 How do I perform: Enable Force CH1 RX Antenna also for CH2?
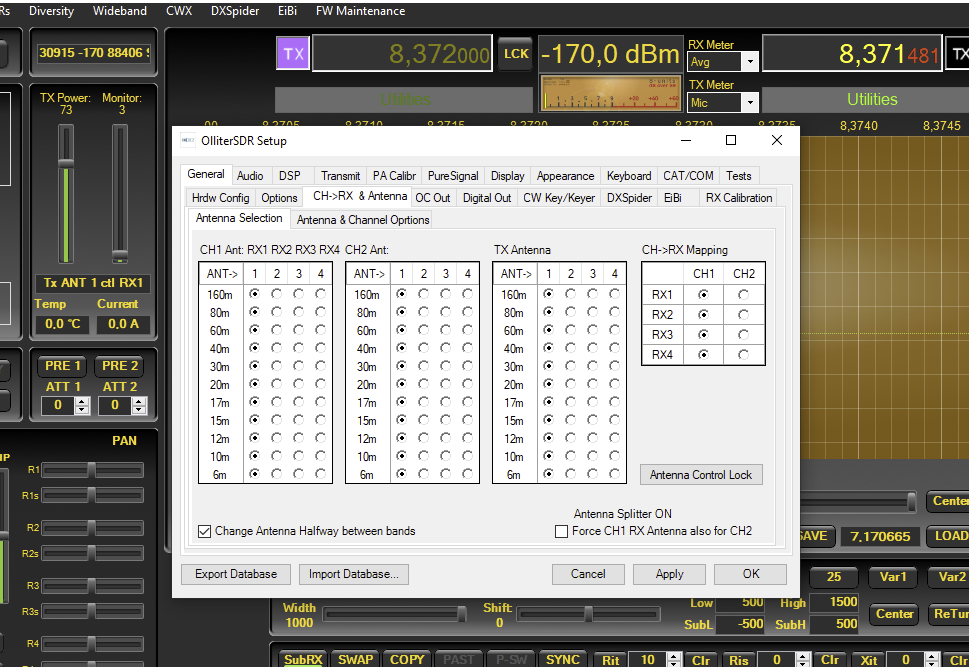pyautogui.click(x=561, y=531)
